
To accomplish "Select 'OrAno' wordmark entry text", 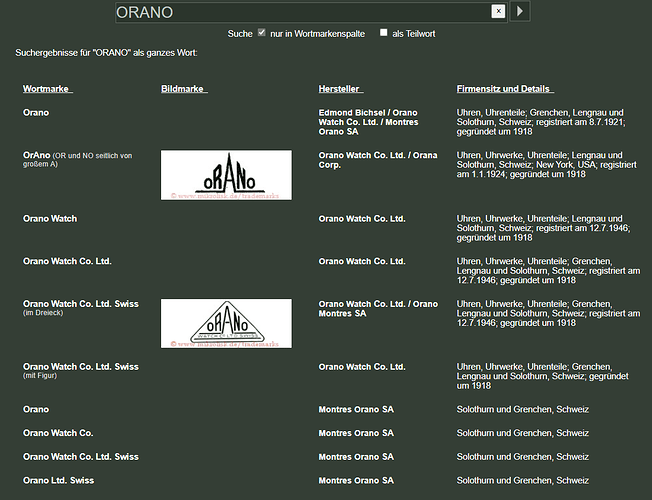I will click(77, 159).
